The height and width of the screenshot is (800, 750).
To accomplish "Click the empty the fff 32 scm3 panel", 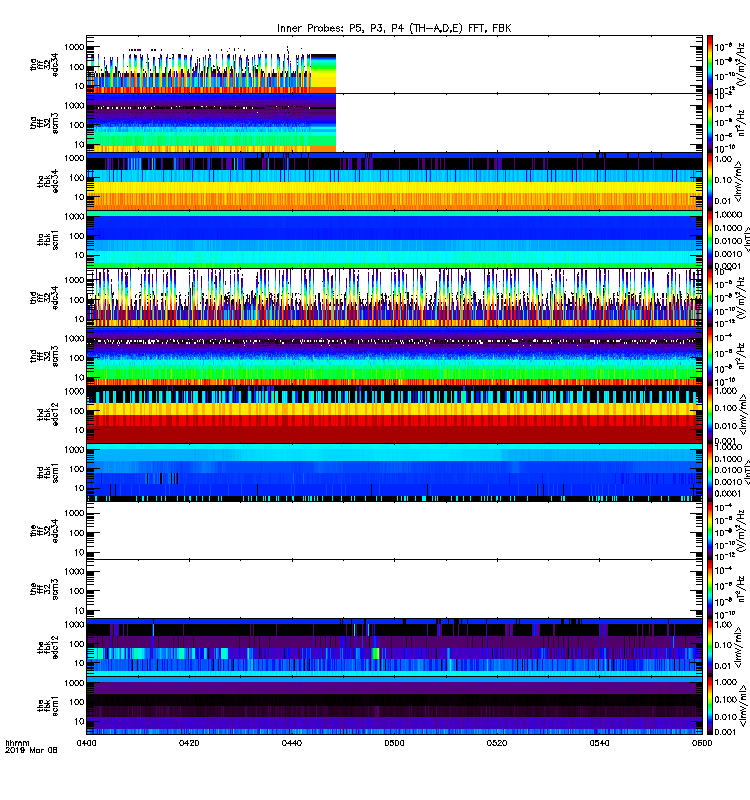I will 394,589.
